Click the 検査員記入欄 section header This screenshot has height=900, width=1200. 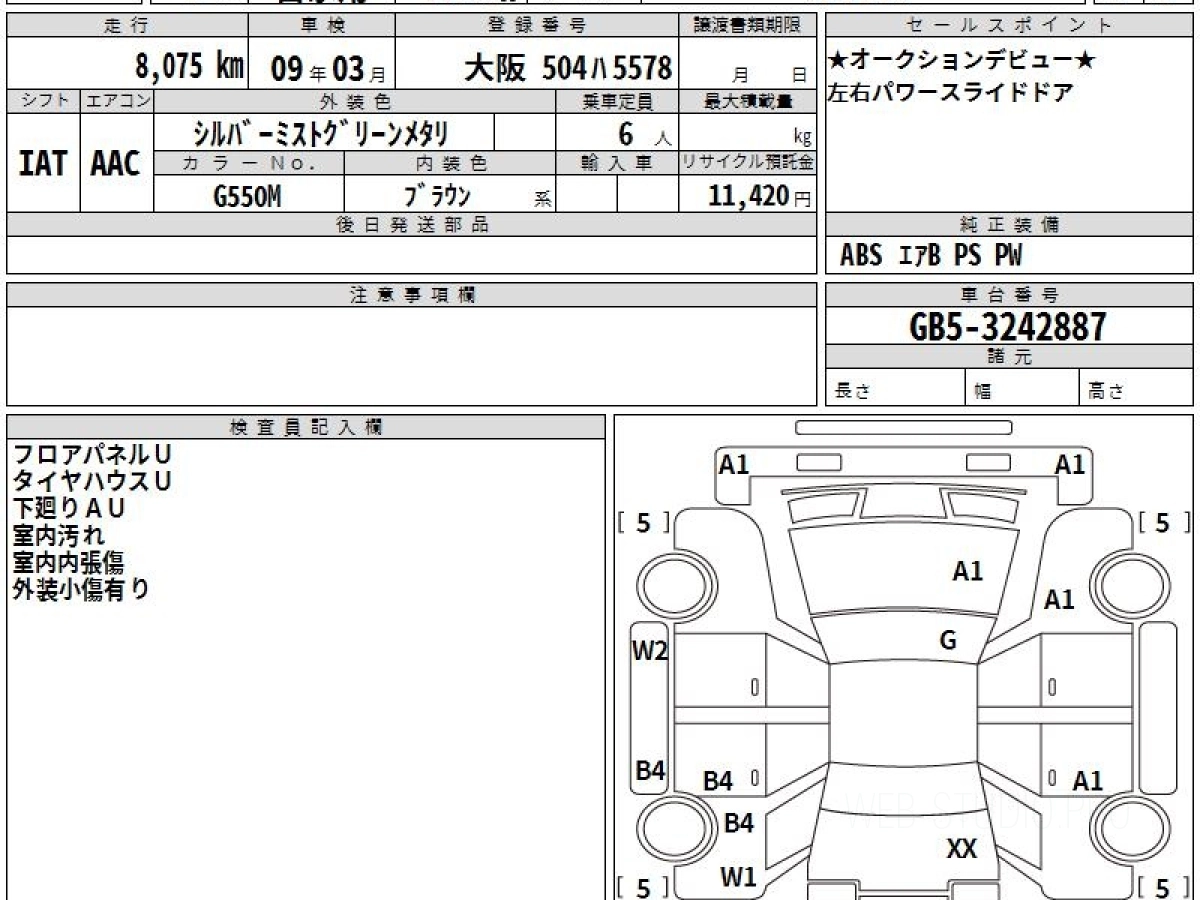pyautogui.click(x=306, y=427)
